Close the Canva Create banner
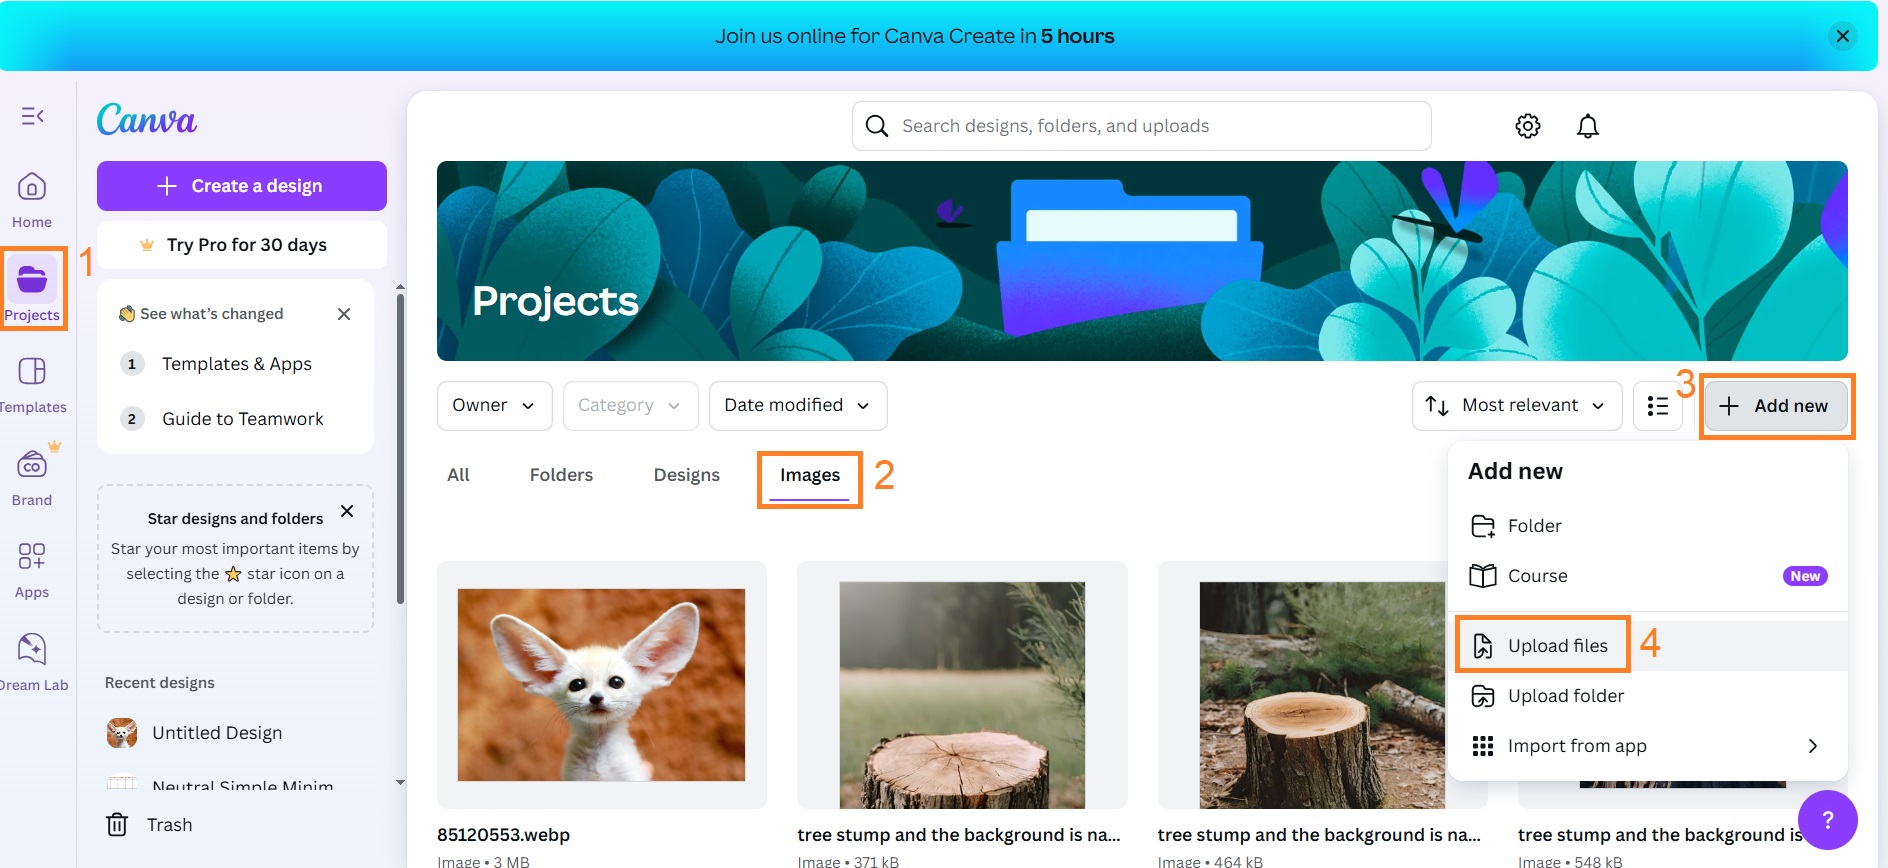1888x868 pixels. 1843,36
